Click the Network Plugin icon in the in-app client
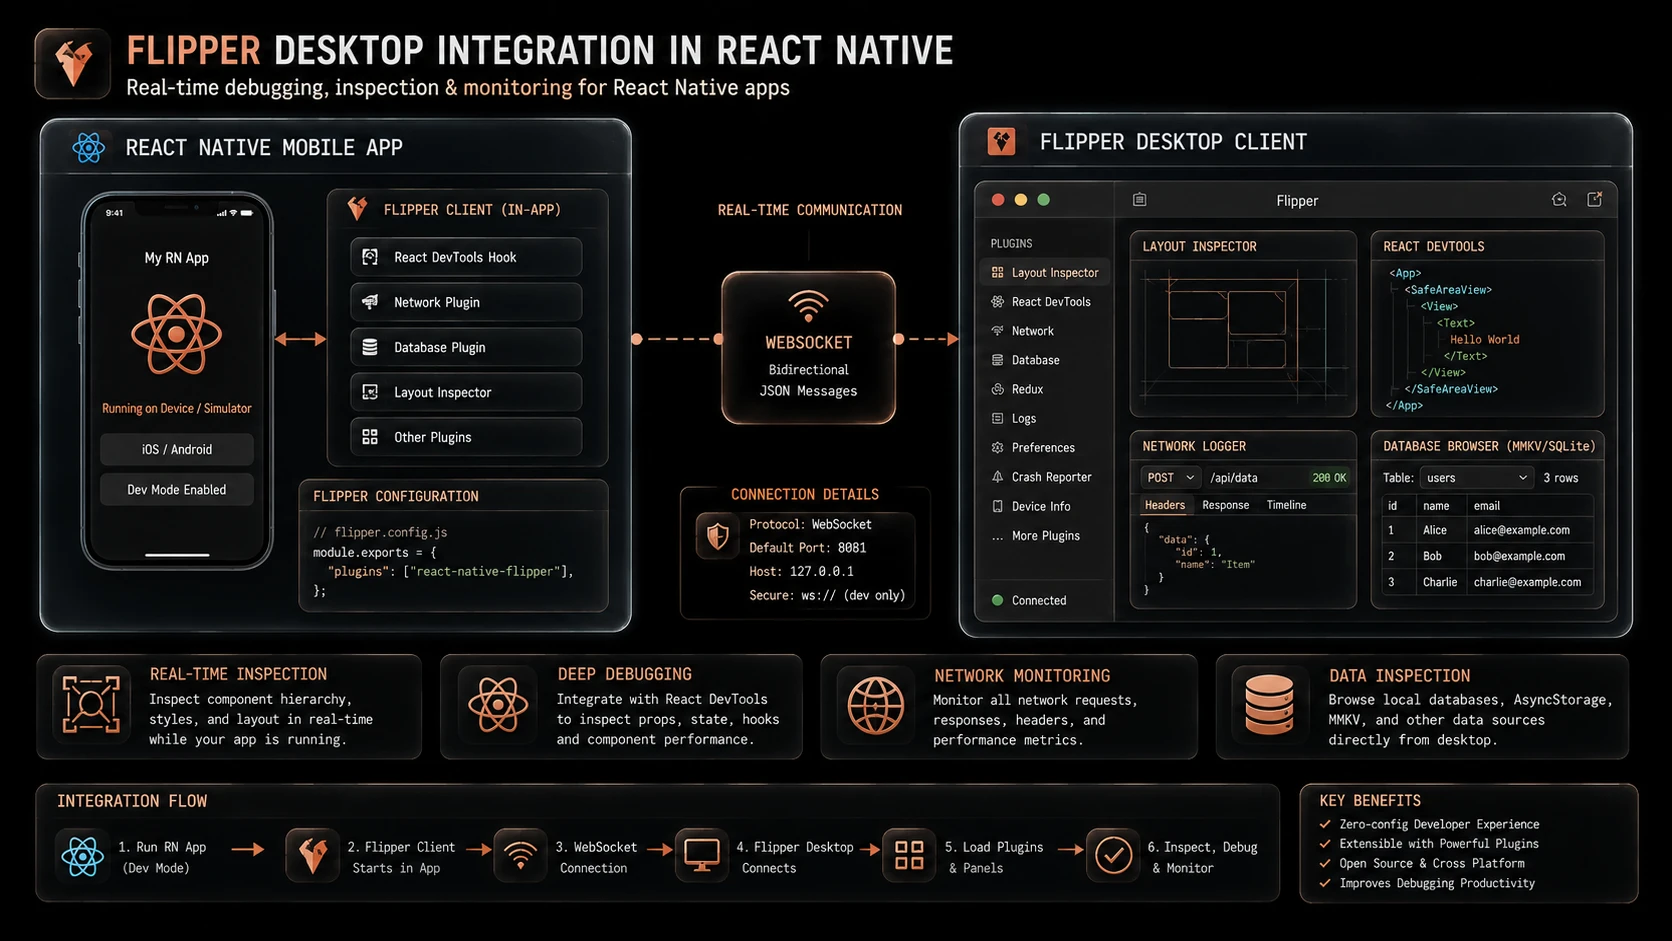Screen dimensions: 1672x941 [370, 302]
